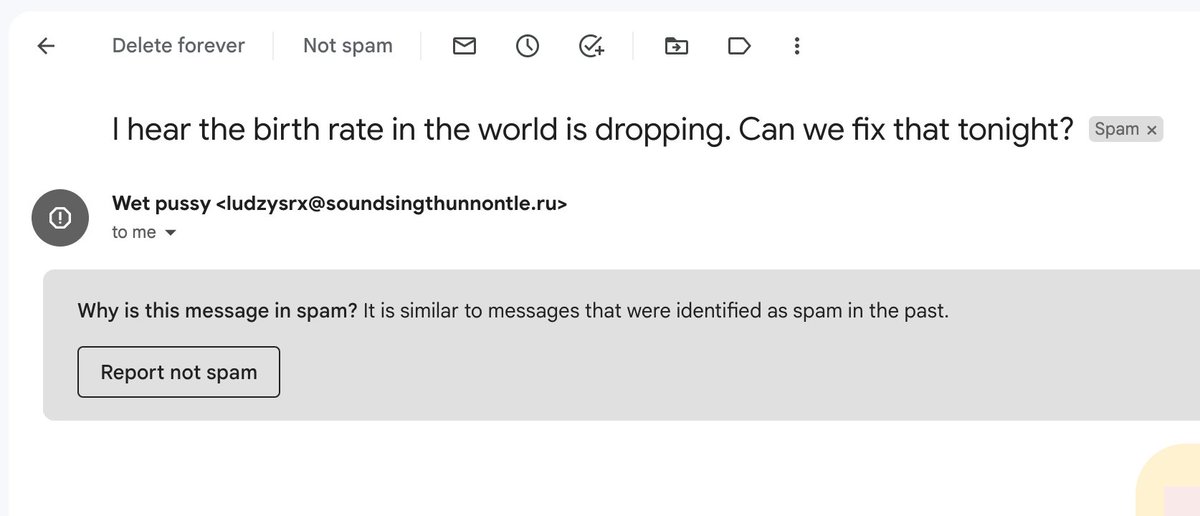Click the sender's spam warning avatar
The image size is (1200, 516).
point(60,216)
